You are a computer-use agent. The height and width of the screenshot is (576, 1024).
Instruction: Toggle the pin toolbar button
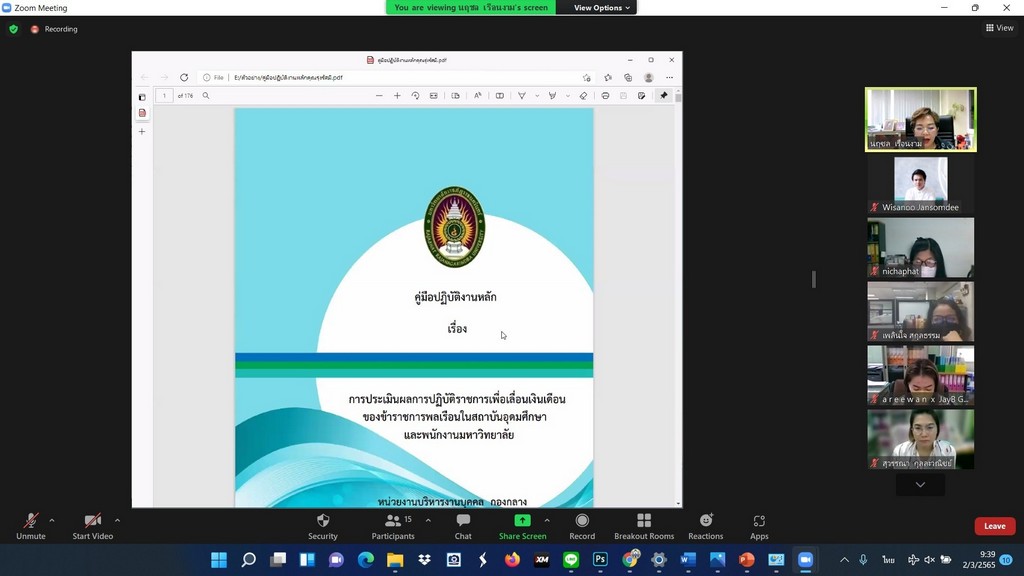[664, 95]
